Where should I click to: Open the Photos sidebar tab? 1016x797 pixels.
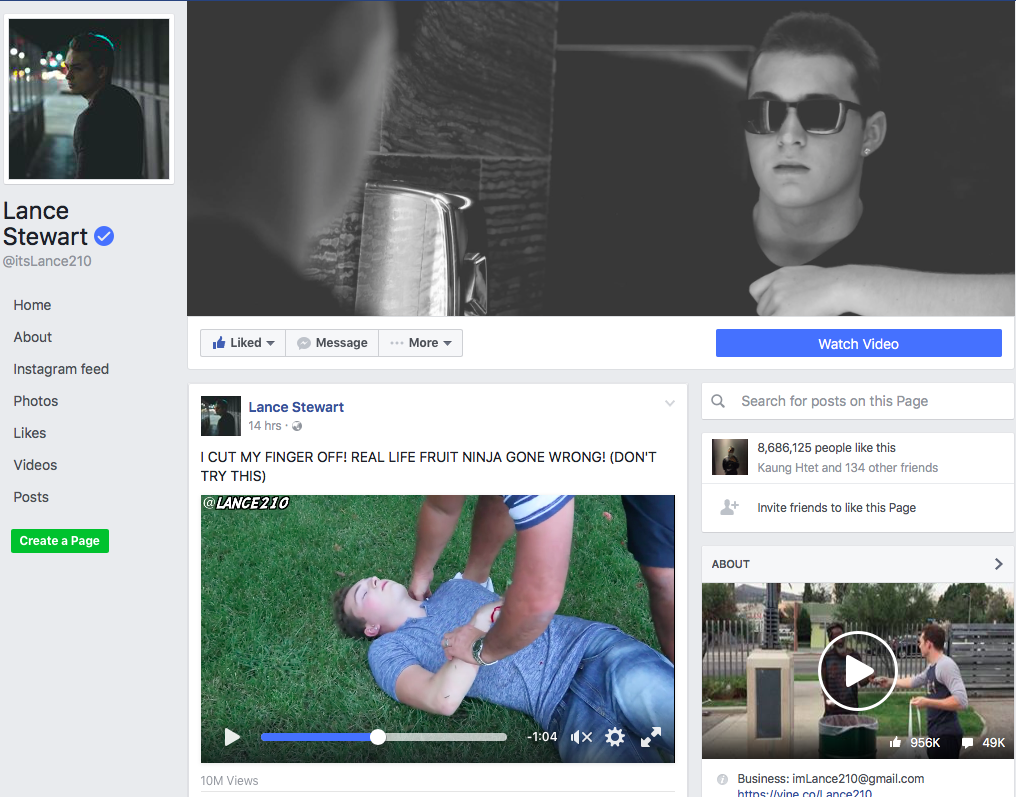[x=36, y=401]
